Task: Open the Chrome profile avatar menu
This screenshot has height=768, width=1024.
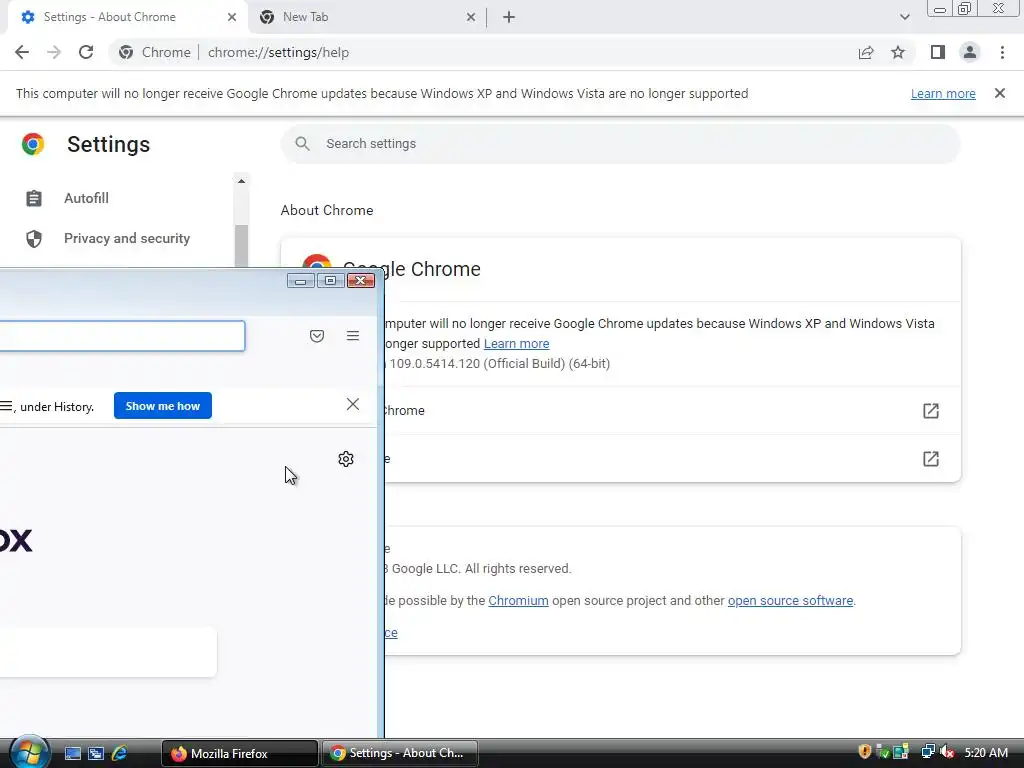Action: tap(970, 52)
